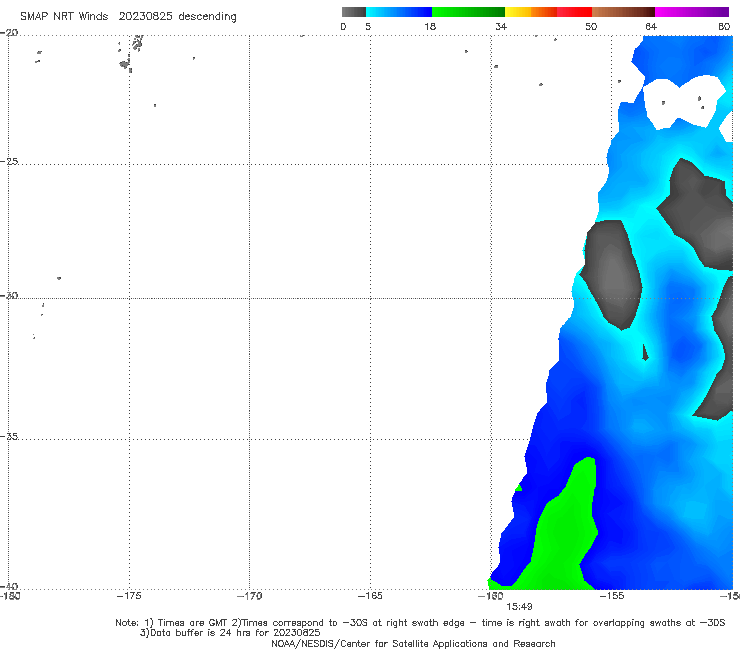Click the latitude label "-35"

(9, 437)
